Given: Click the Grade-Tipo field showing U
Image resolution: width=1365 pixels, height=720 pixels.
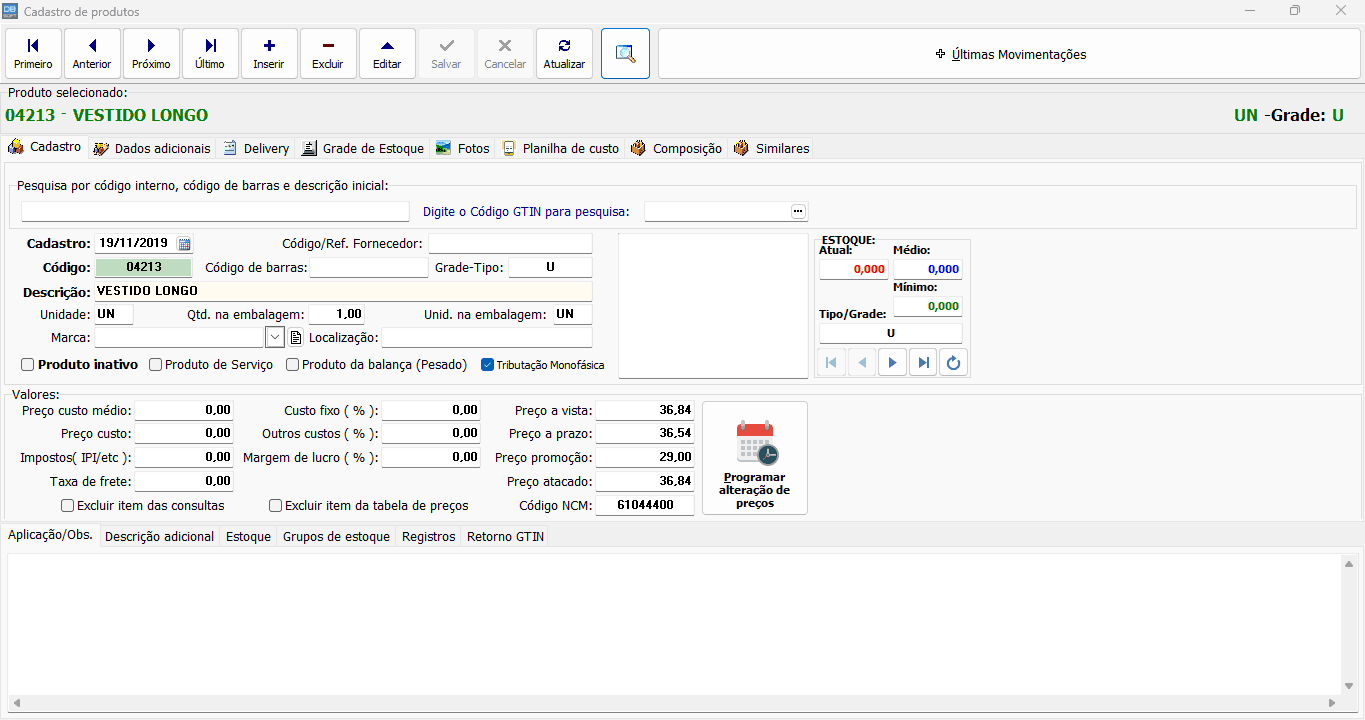Looking at the screenshot, I should (551, 267).
